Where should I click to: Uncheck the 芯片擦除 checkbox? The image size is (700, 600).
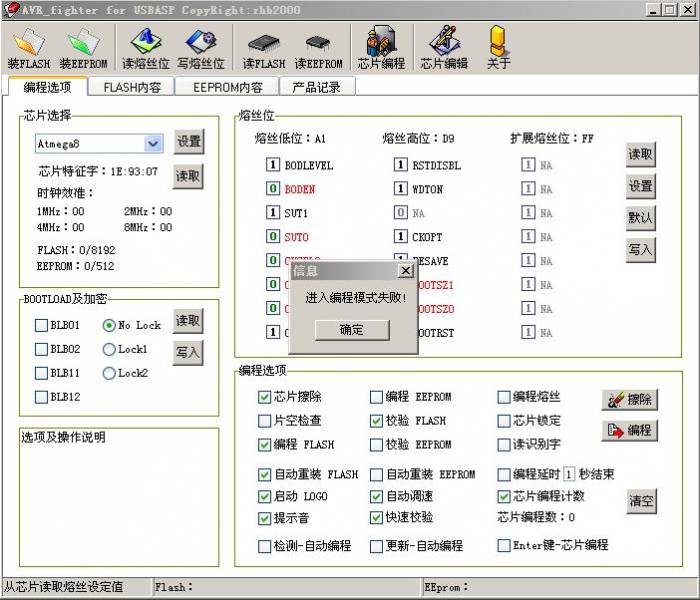click(264, 397)
